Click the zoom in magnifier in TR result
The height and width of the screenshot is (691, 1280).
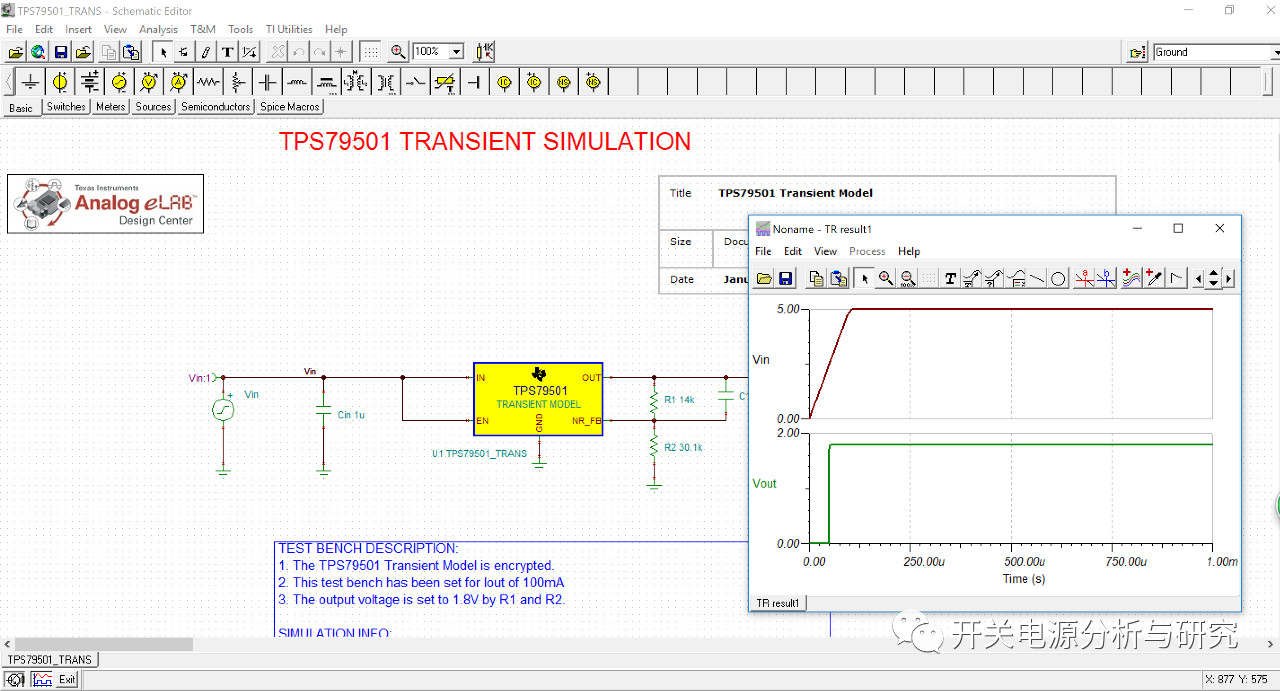[886, 279]
